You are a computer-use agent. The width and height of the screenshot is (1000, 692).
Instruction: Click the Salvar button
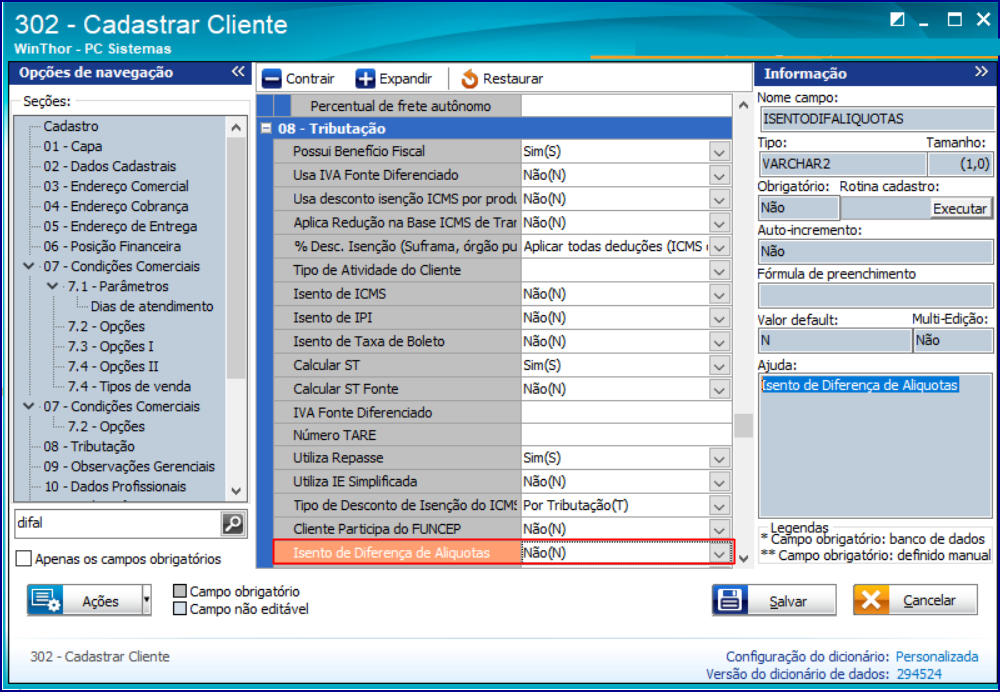(x=774, y=600)
